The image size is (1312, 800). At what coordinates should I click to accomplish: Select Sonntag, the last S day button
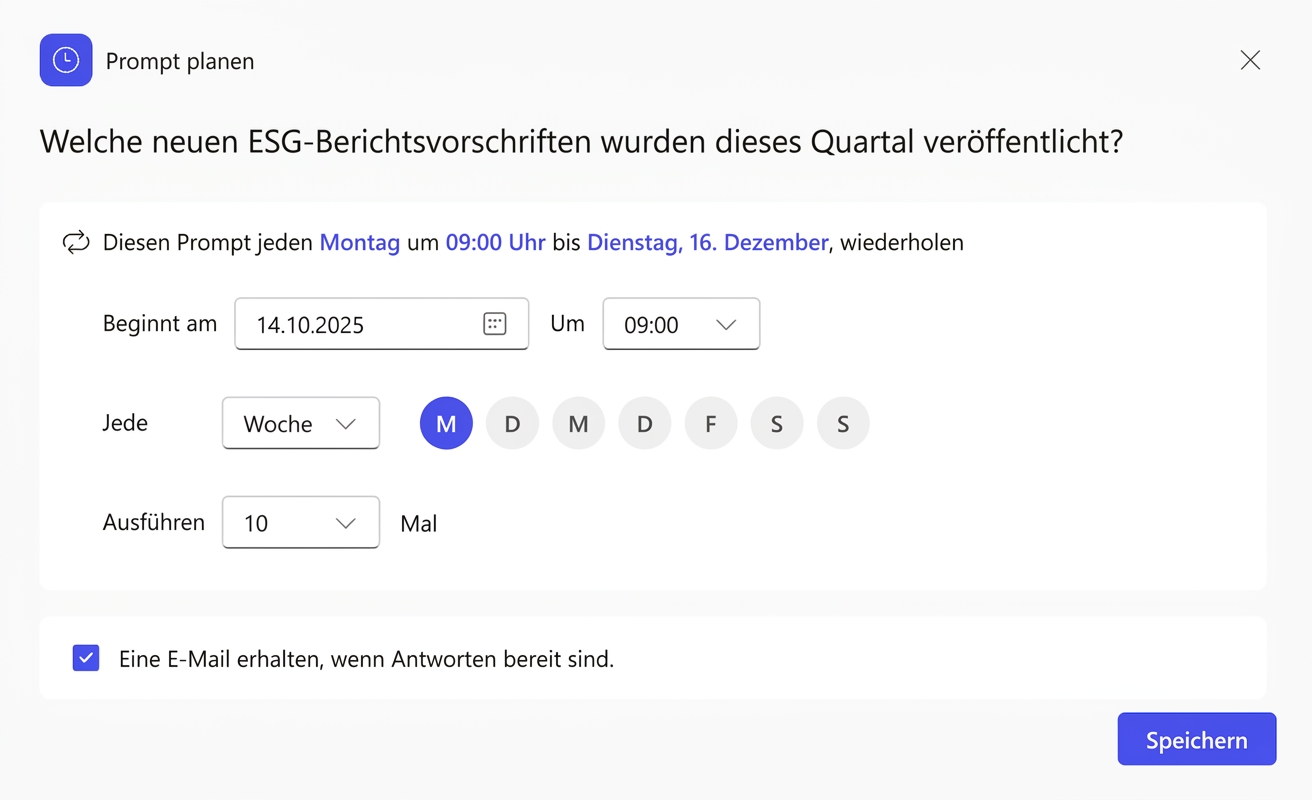click(x=843, y=423)
